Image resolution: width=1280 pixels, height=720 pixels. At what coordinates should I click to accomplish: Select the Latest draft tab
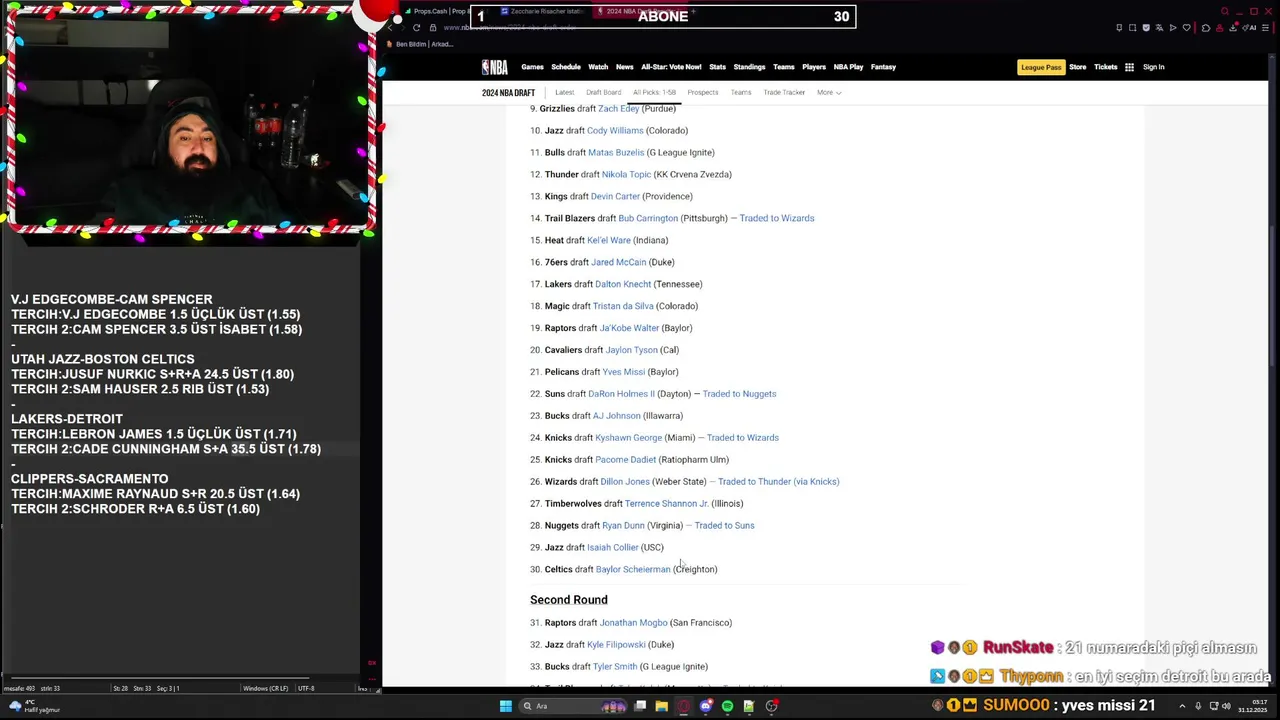[x=564, y=92]
